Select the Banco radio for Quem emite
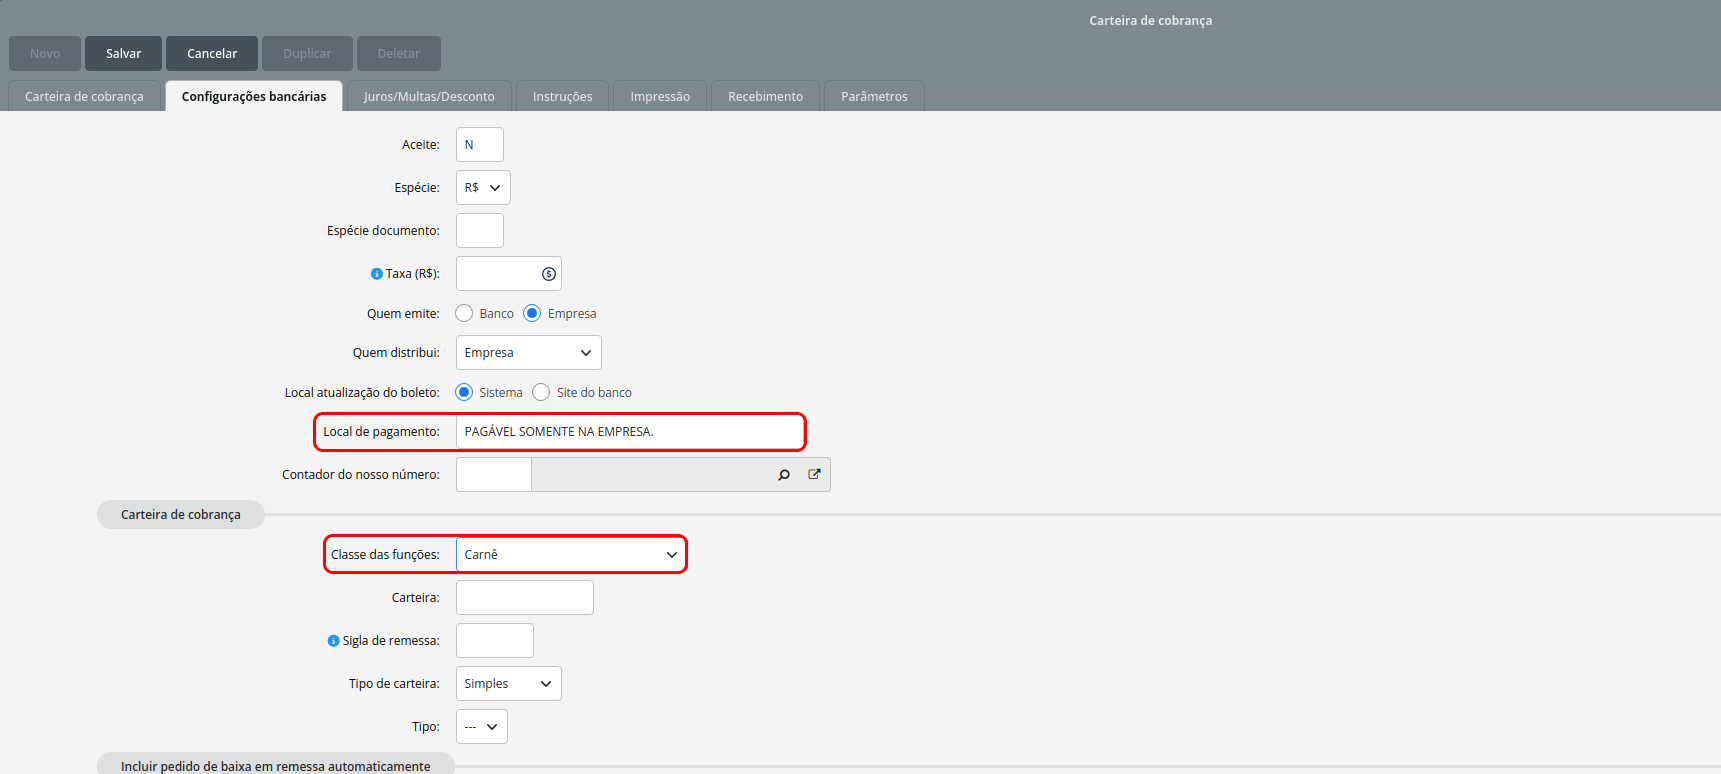 click(x=464, y=314)
